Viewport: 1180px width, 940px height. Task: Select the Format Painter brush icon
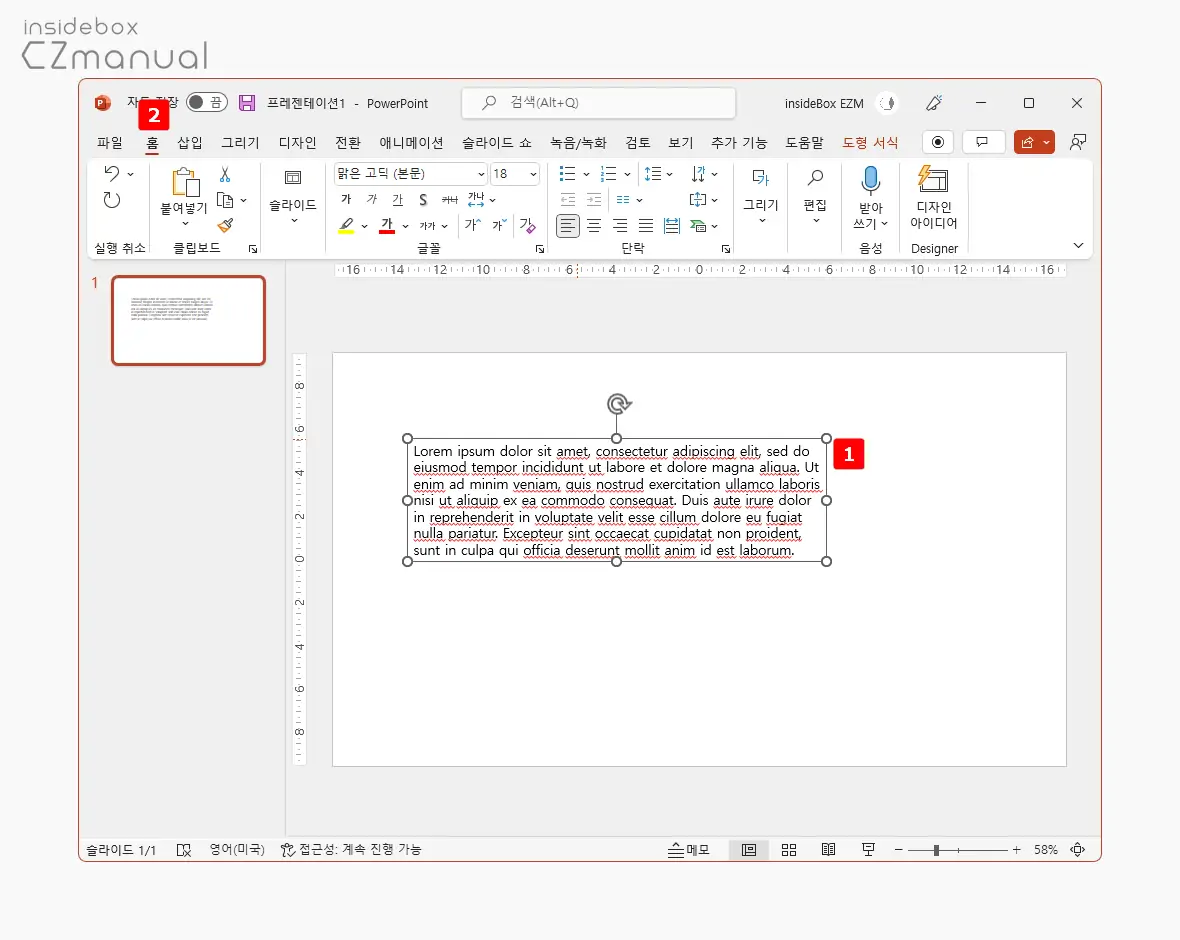(x=225, y=226)
